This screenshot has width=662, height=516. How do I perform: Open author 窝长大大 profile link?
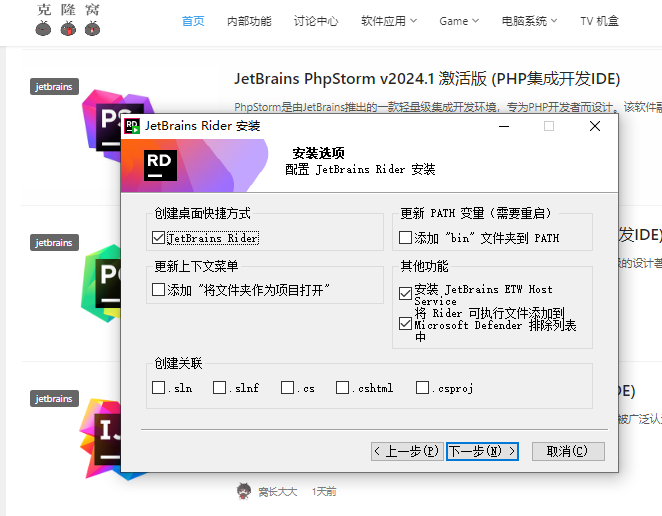pyautogui.click(x=277, y=492)
